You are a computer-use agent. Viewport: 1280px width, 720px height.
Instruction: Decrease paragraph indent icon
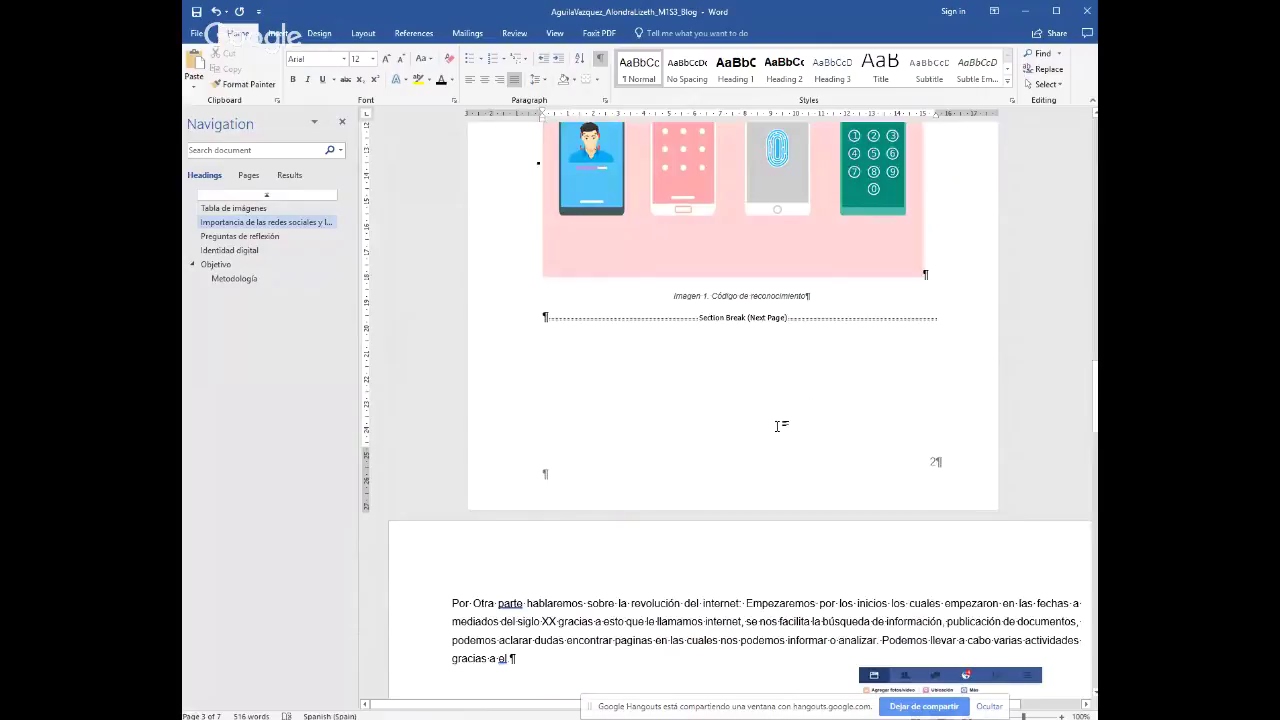[543, 59]
